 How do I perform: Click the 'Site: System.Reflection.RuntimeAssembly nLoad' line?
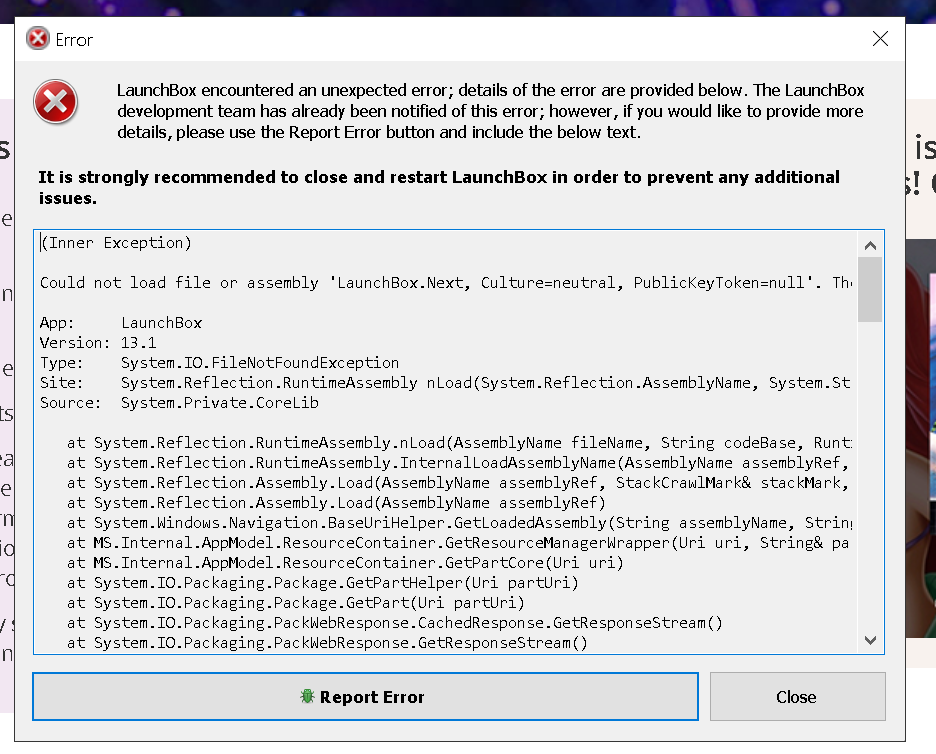tap(445, 383)
